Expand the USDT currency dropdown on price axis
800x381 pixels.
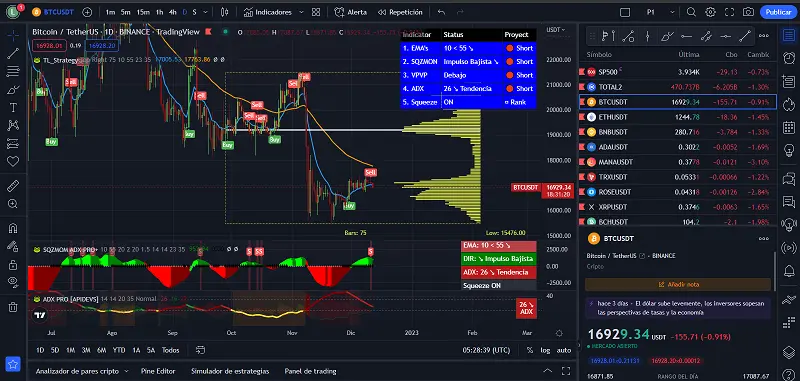(x=556, y=30)
